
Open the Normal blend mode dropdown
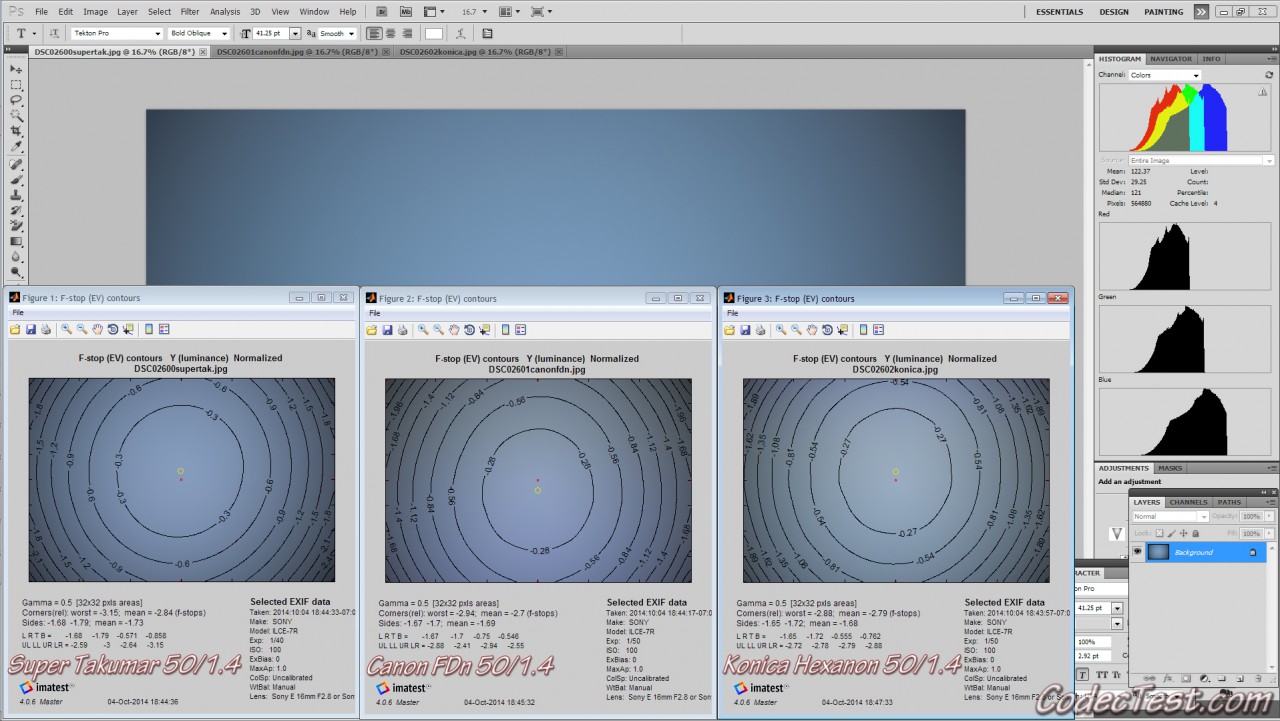point(1170,516)
